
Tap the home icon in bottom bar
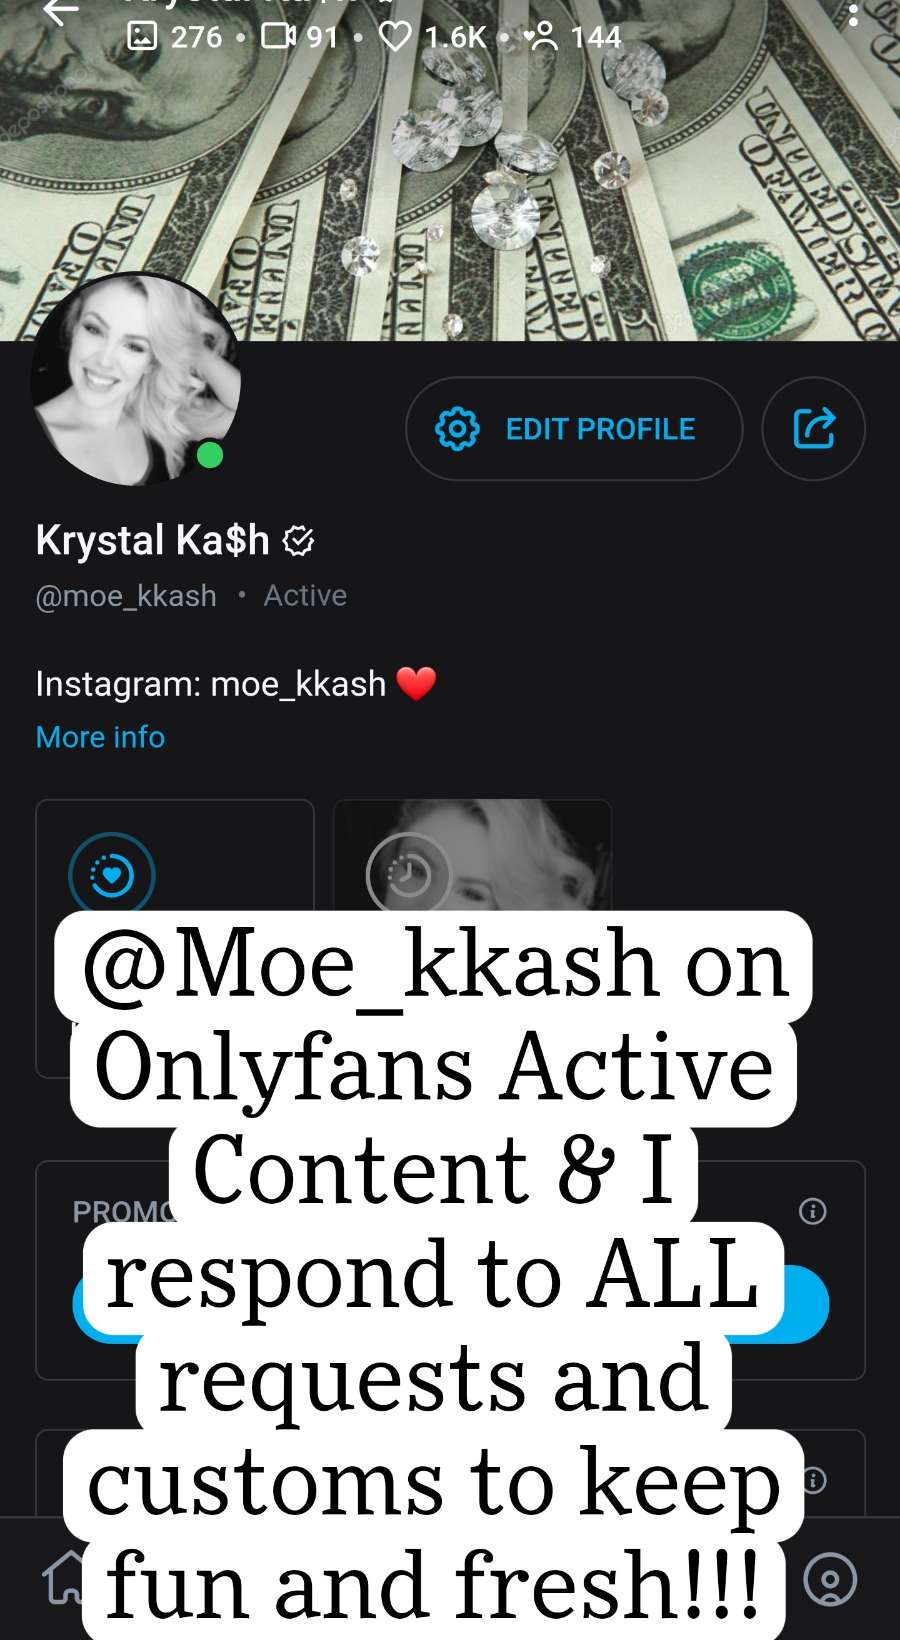(x=62, y=1579)
